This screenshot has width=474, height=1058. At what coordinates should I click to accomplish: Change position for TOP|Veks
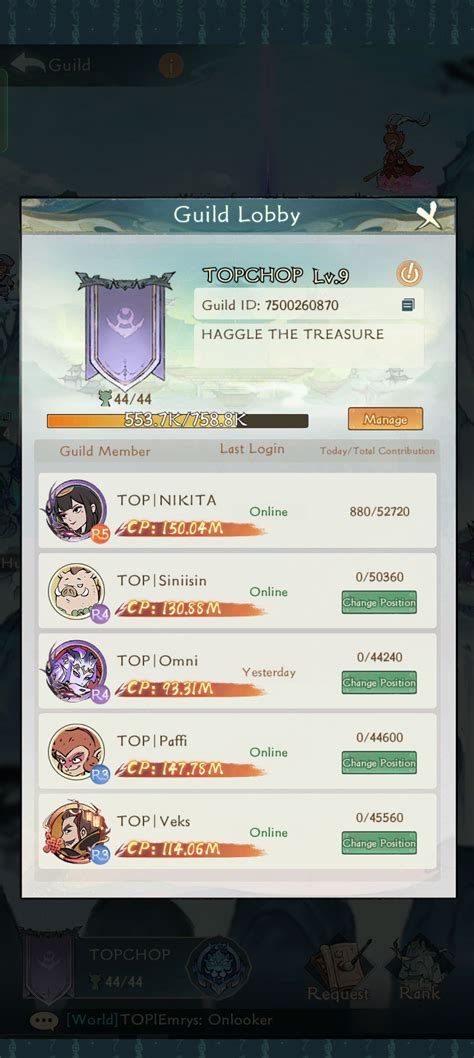(379, 843)
